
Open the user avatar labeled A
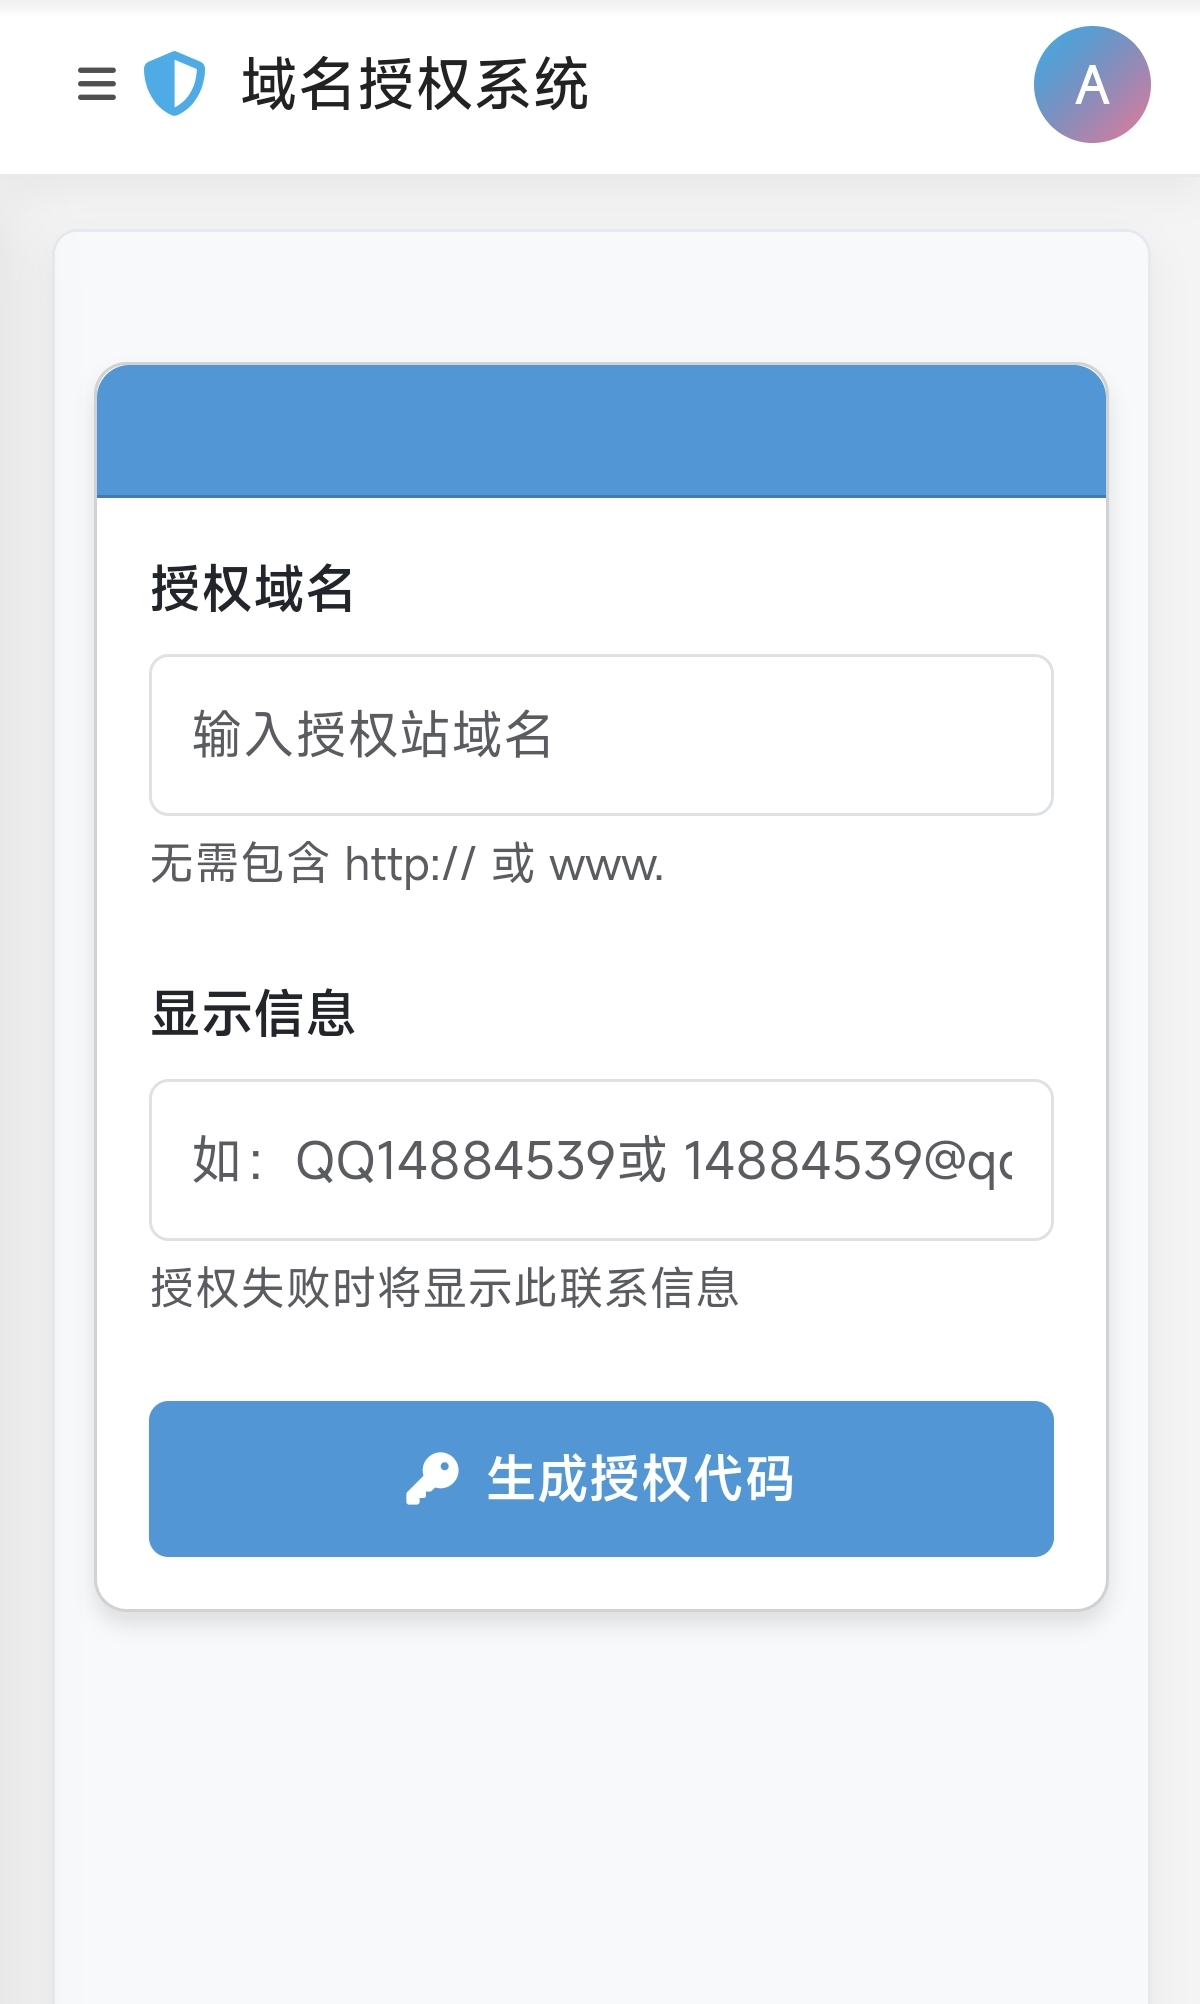pos(1092,85)
